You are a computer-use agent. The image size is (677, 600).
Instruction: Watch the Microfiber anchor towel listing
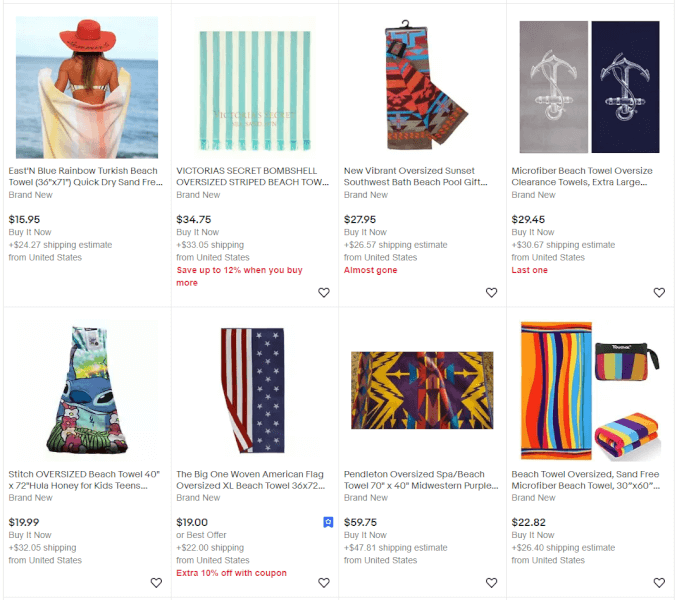click(x=659, y=293)
